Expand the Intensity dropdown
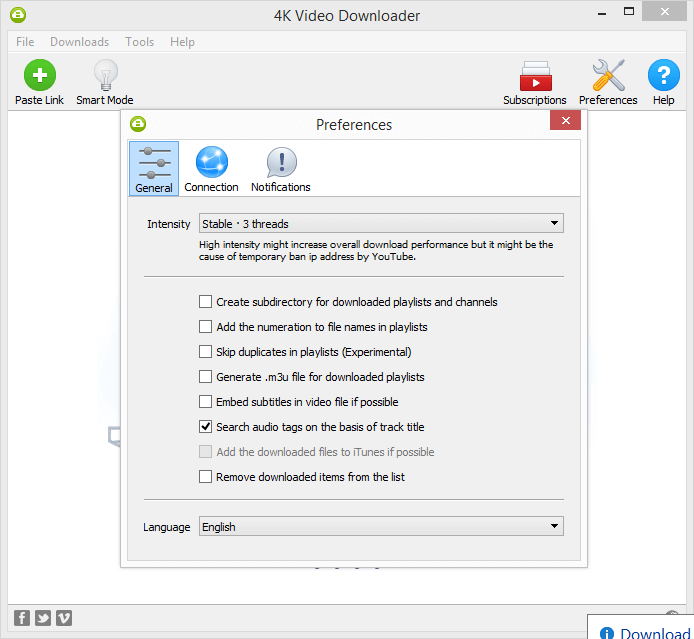This screenshot has height=639, width=694. click(x=381, y=223)
